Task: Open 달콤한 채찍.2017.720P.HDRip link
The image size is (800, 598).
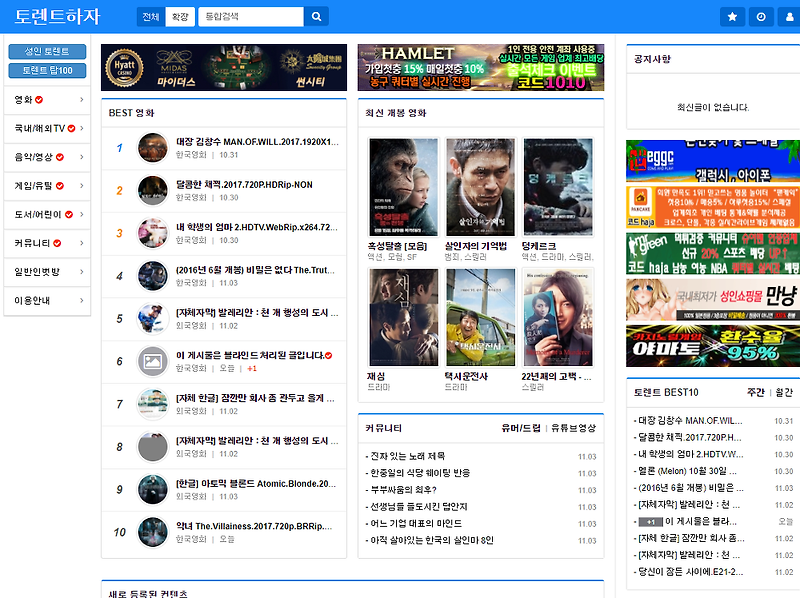Action: 244,185
